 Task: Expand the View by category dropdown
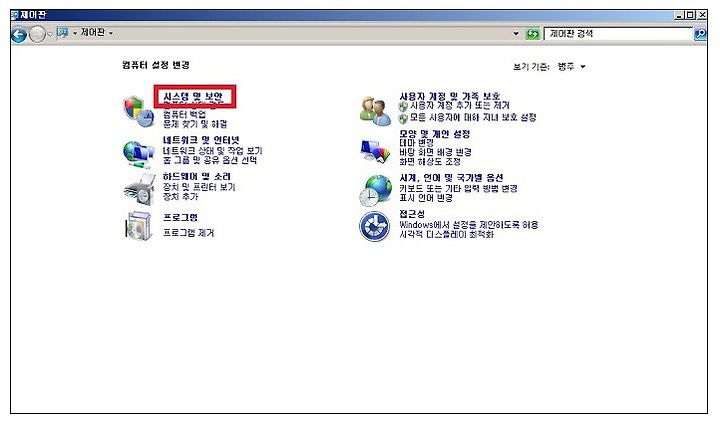tap(572, 67)
